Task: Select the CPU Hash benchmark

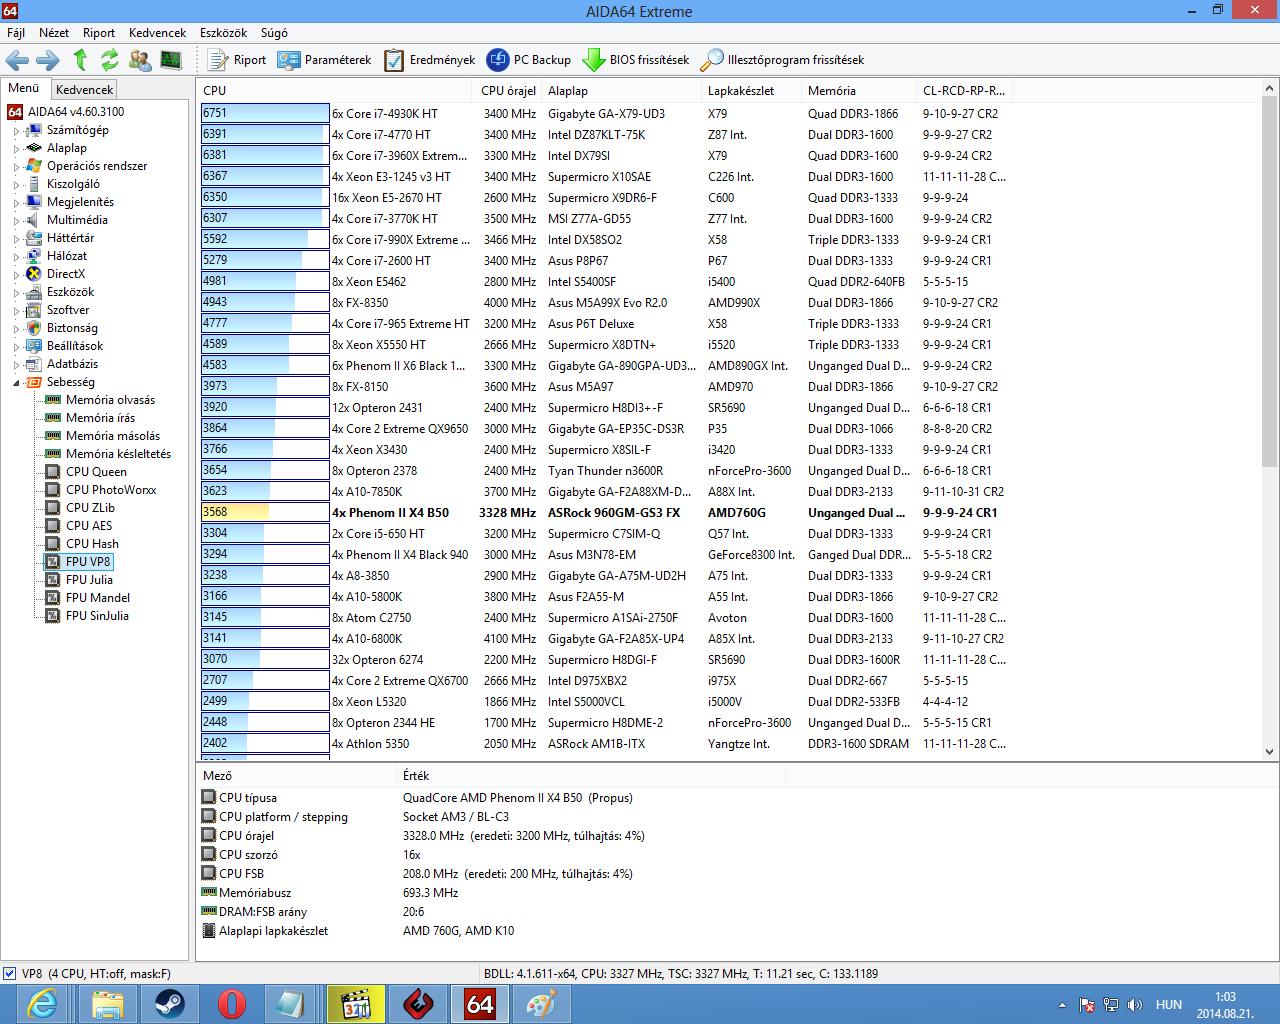Action: pos(92,544)
